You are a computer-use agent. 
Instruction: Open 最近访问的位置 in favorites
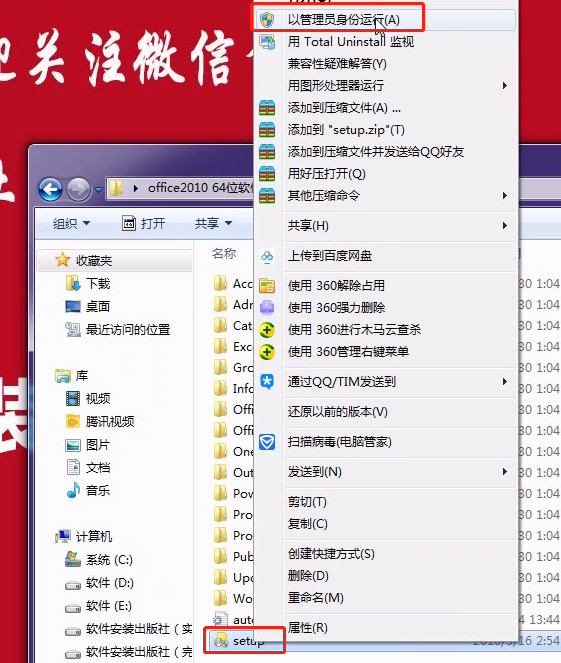[118, 329]
